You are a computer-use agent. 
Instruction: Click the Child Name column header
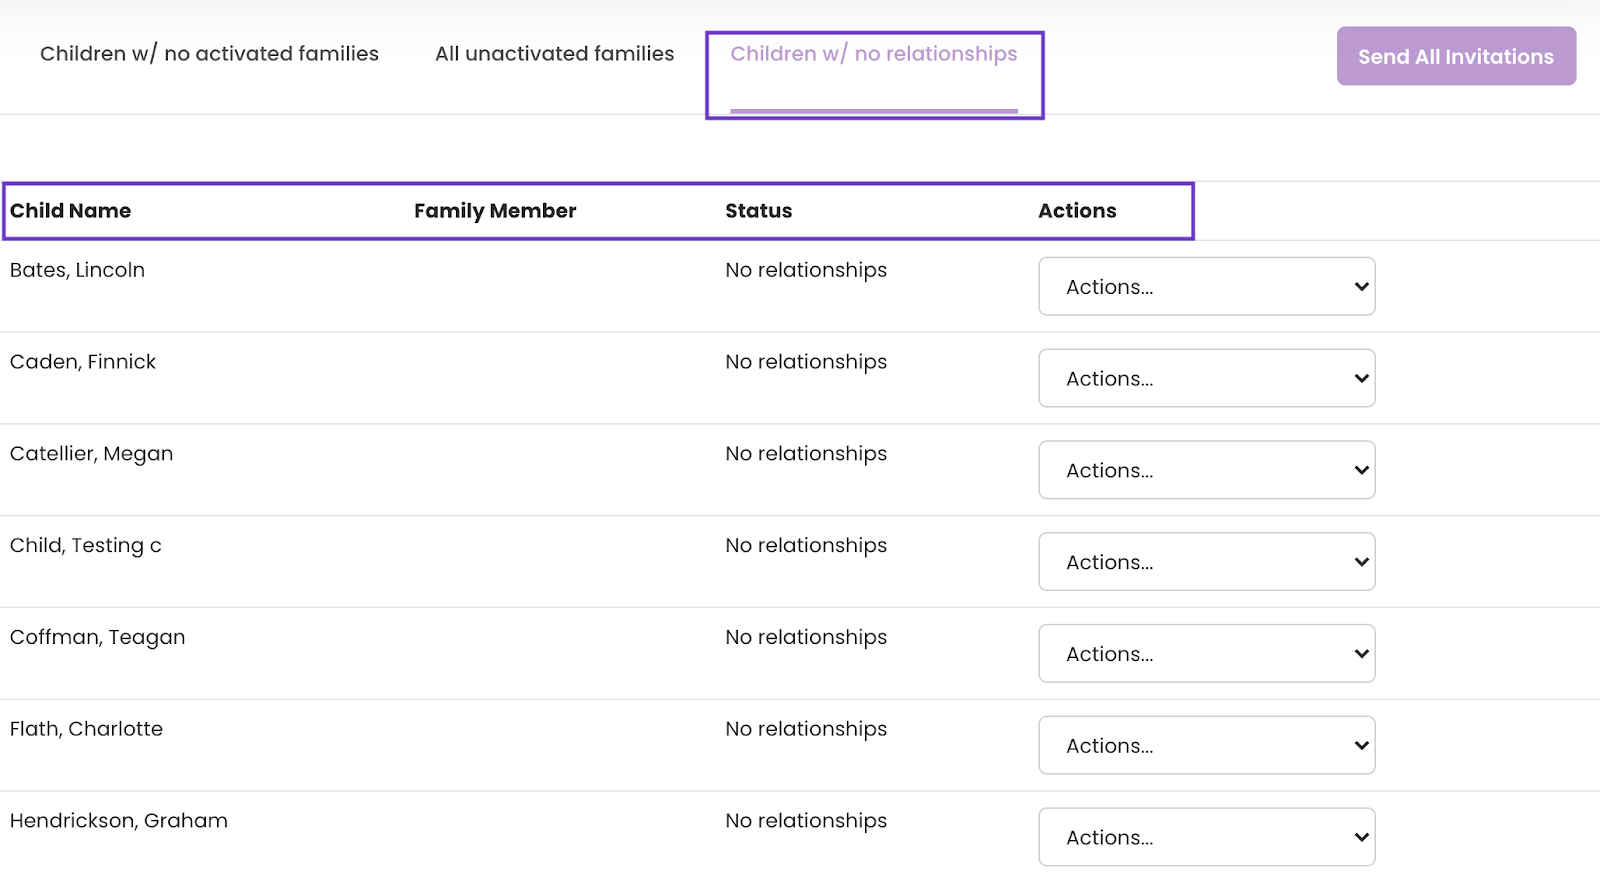71,211
